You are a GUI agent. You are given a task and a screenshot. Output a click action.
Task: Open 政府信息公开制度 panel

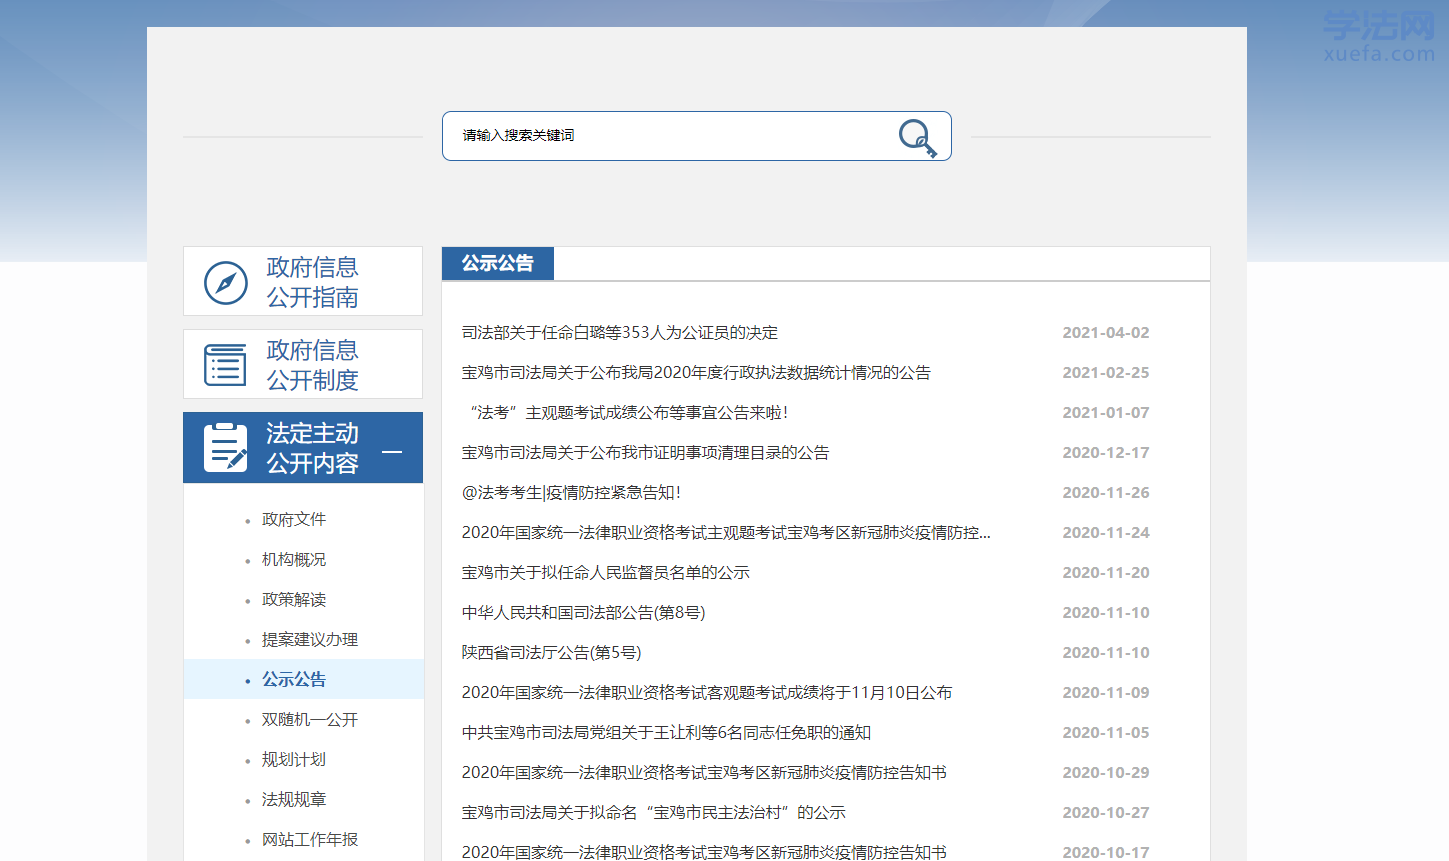coord(303,364)
